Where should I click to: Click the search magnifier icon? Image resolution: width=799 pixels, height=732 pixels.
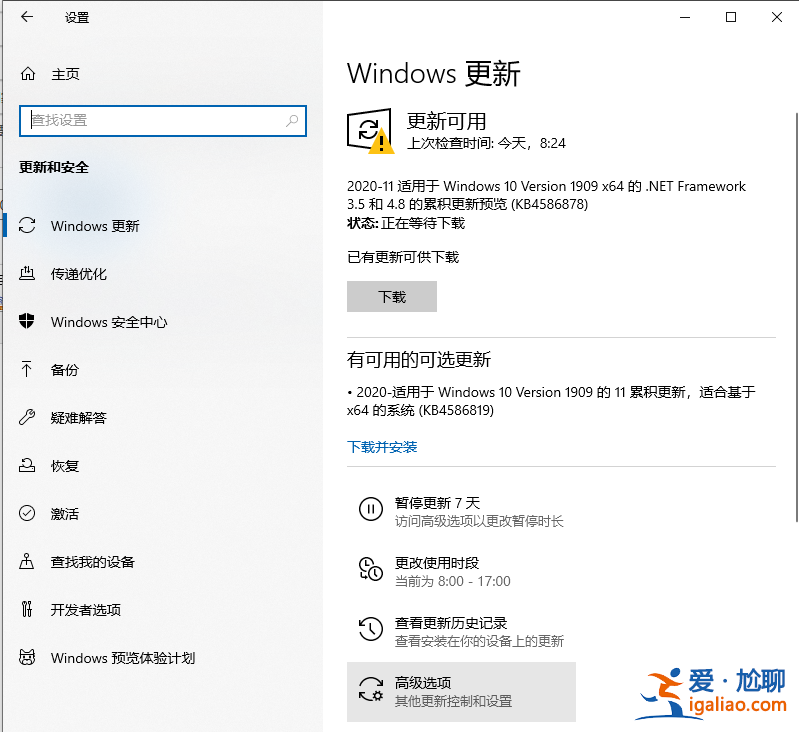click(292, 121)
